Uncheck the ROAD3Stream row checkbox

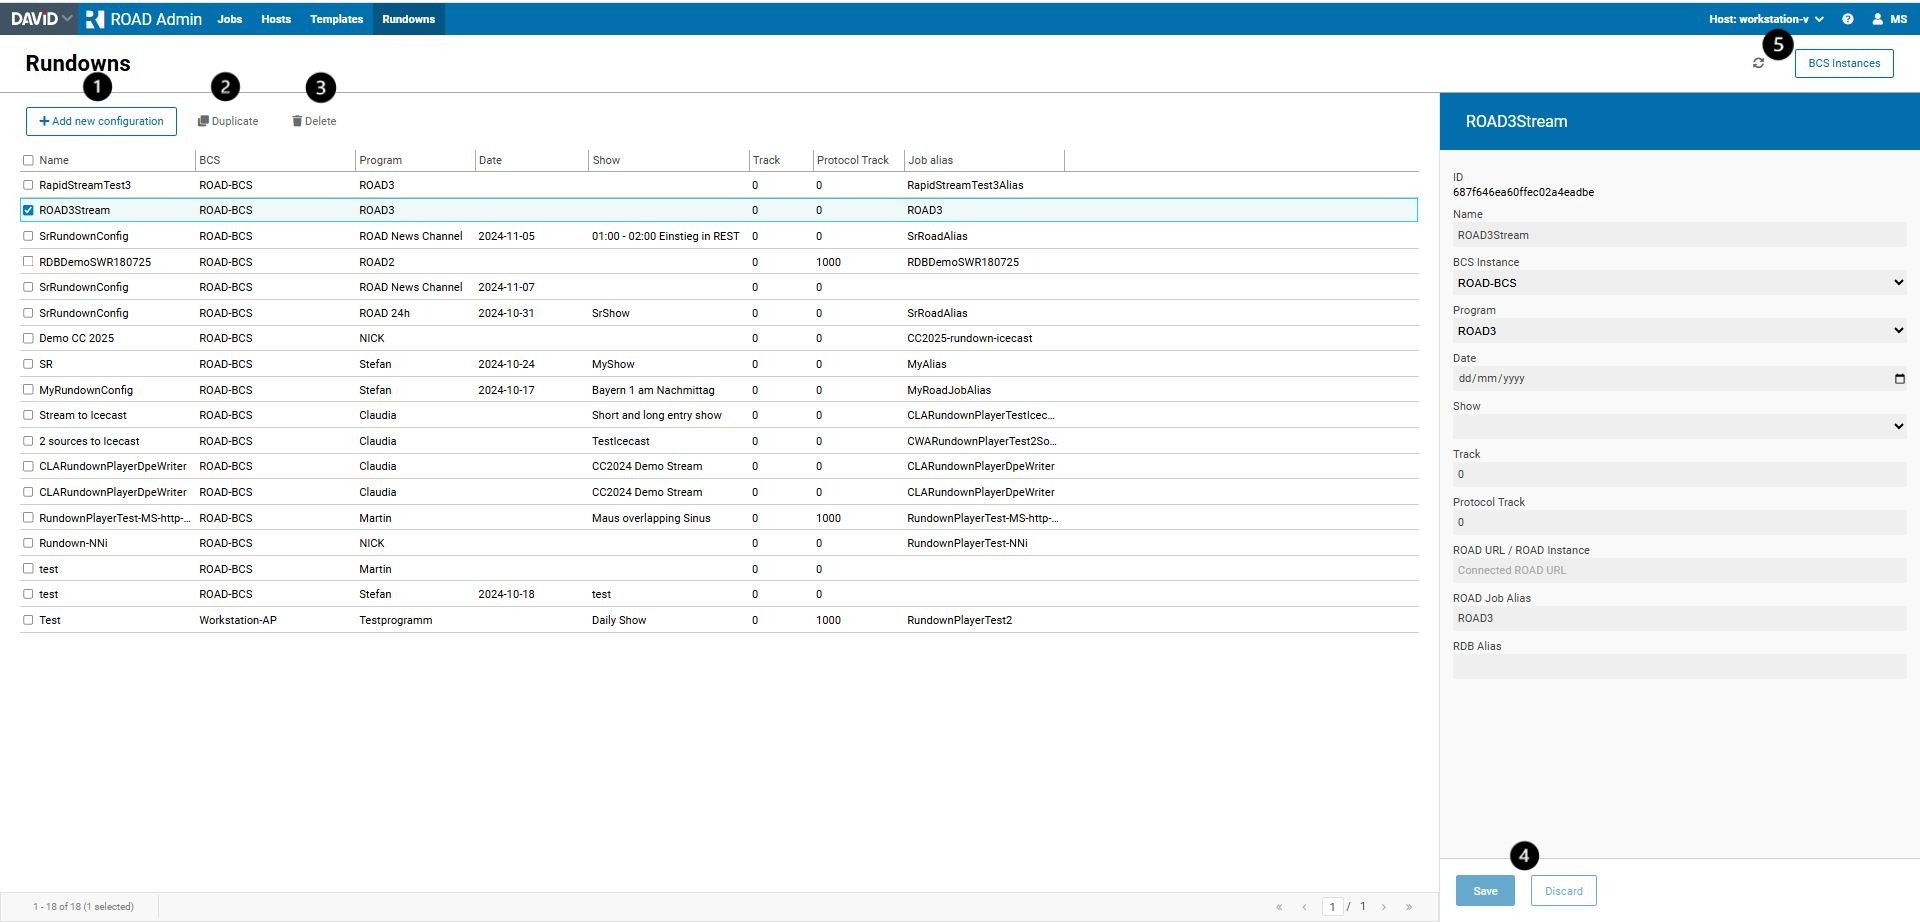28,210
